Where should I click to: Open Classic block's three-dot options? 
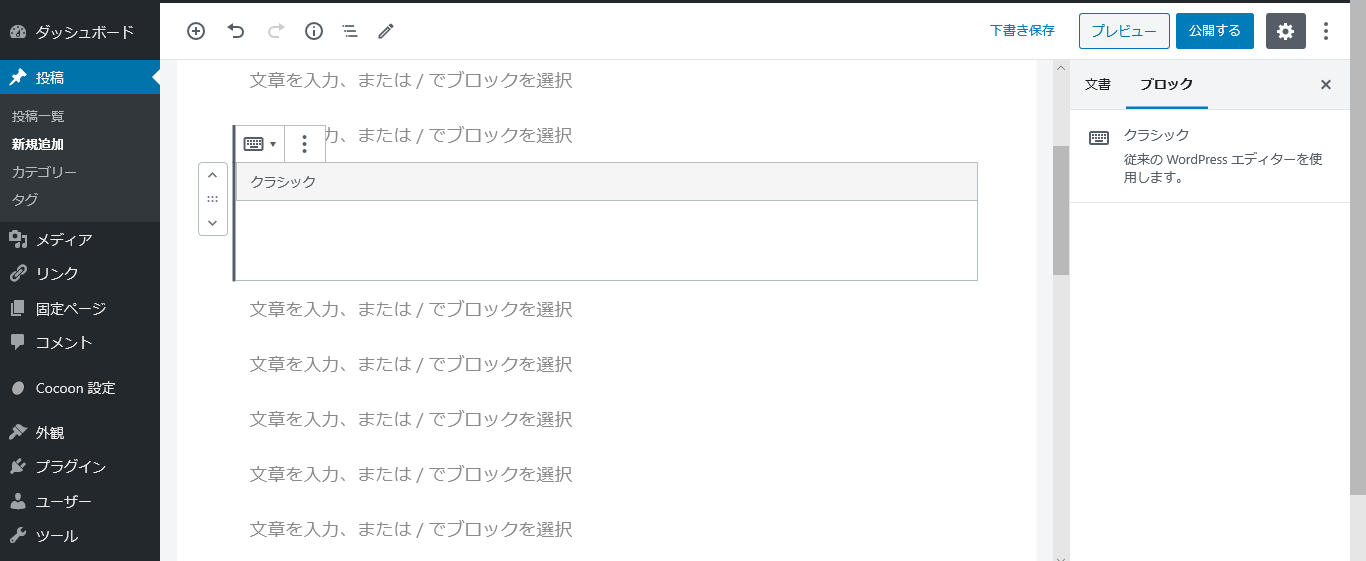[x=305, y=144]
